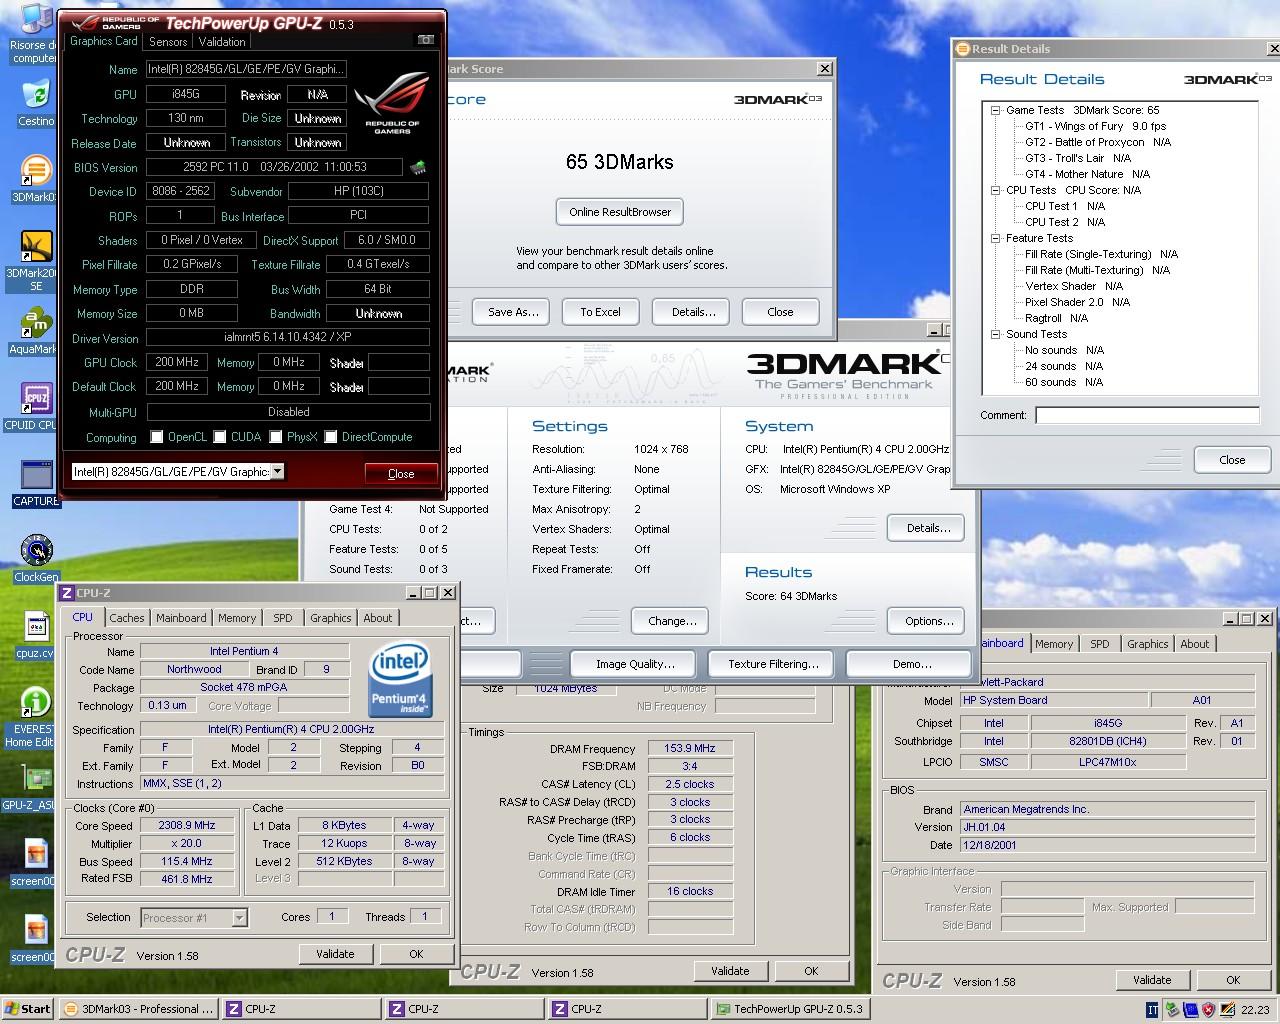
Task: Collapse the Feature Tests tree node
Action: (x=996, y=238)
